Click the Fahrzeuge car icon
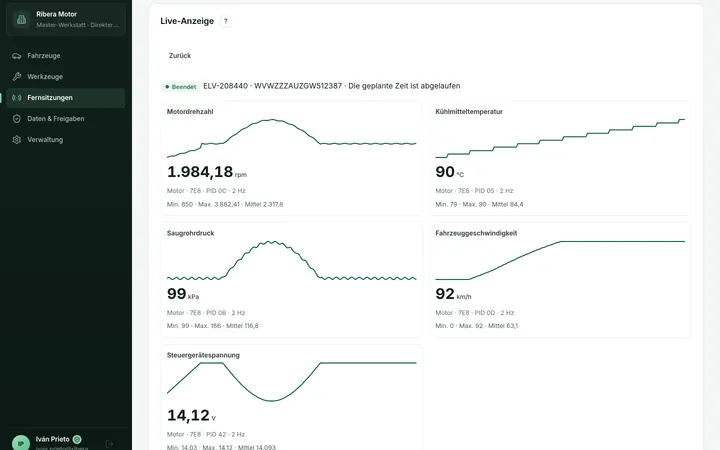 coord(17,56)
